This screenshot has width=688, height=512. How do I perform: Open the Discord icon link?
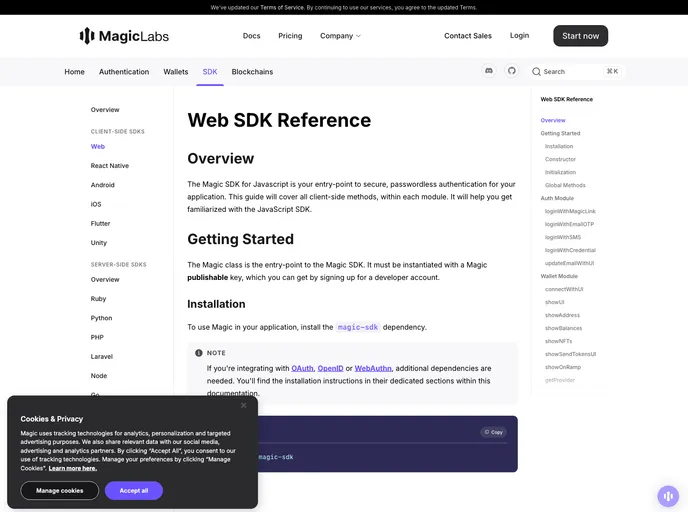489,71
